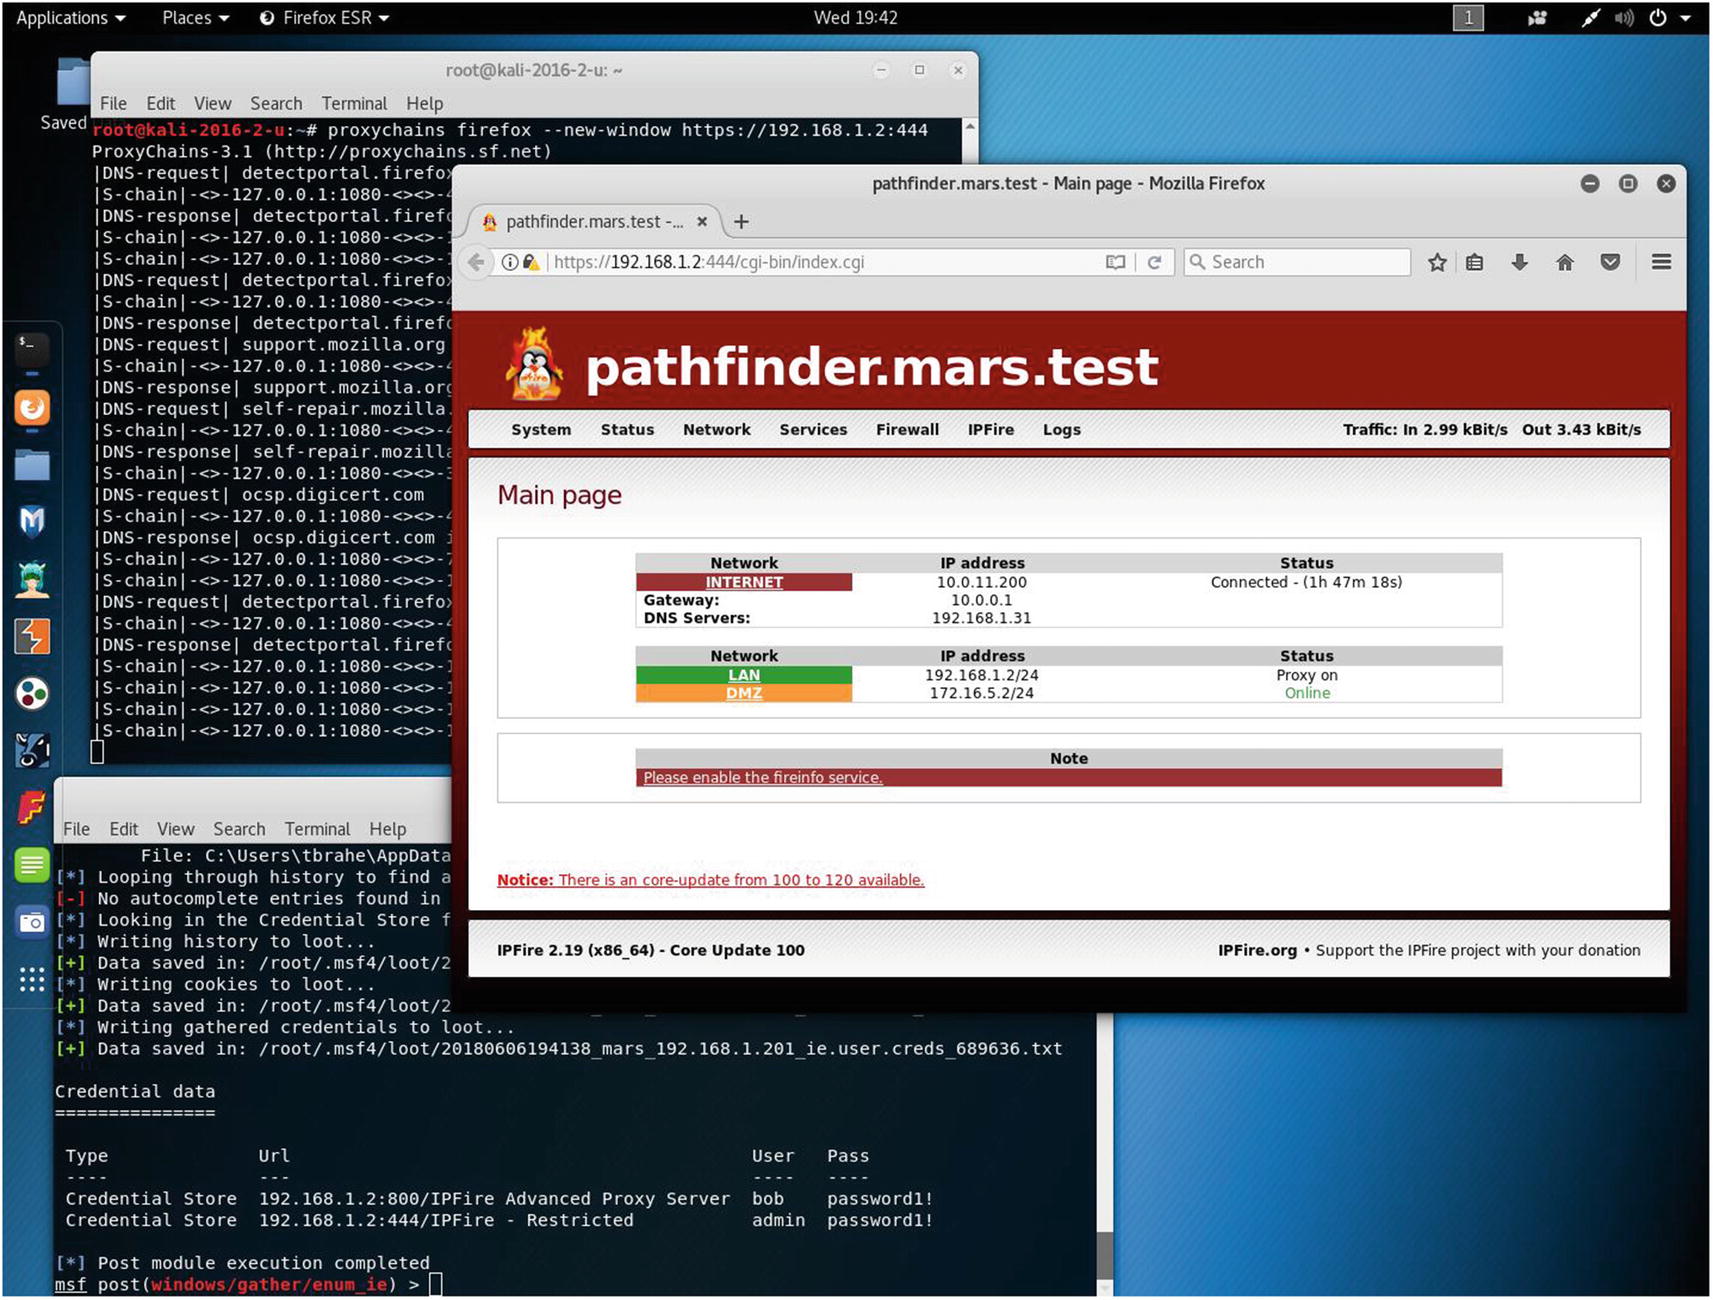Click the insecure connection lock warning icon
The width and height of the screenshot is (1713, 1300).
tap(531, 262)
